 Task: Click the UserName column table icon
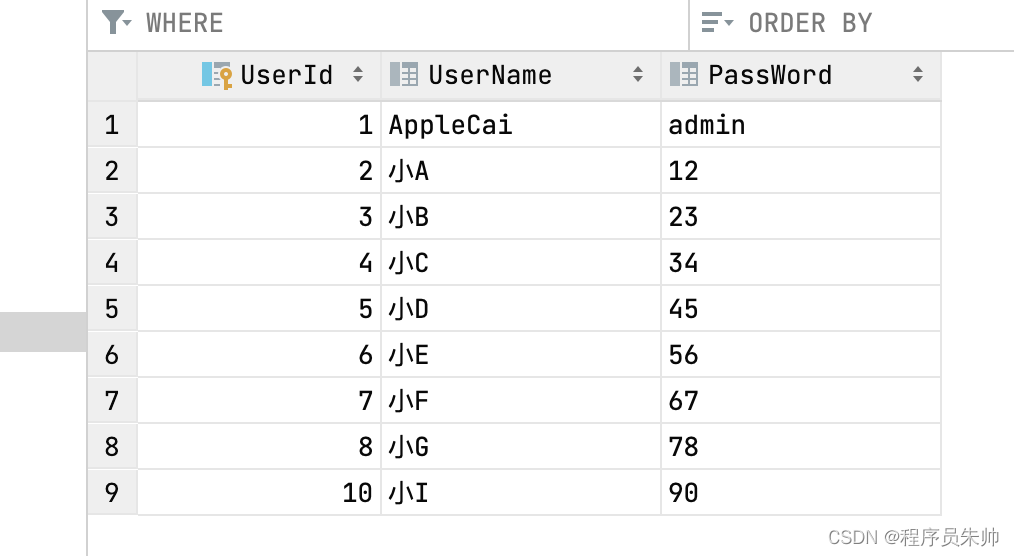click(x=403, y=75)
